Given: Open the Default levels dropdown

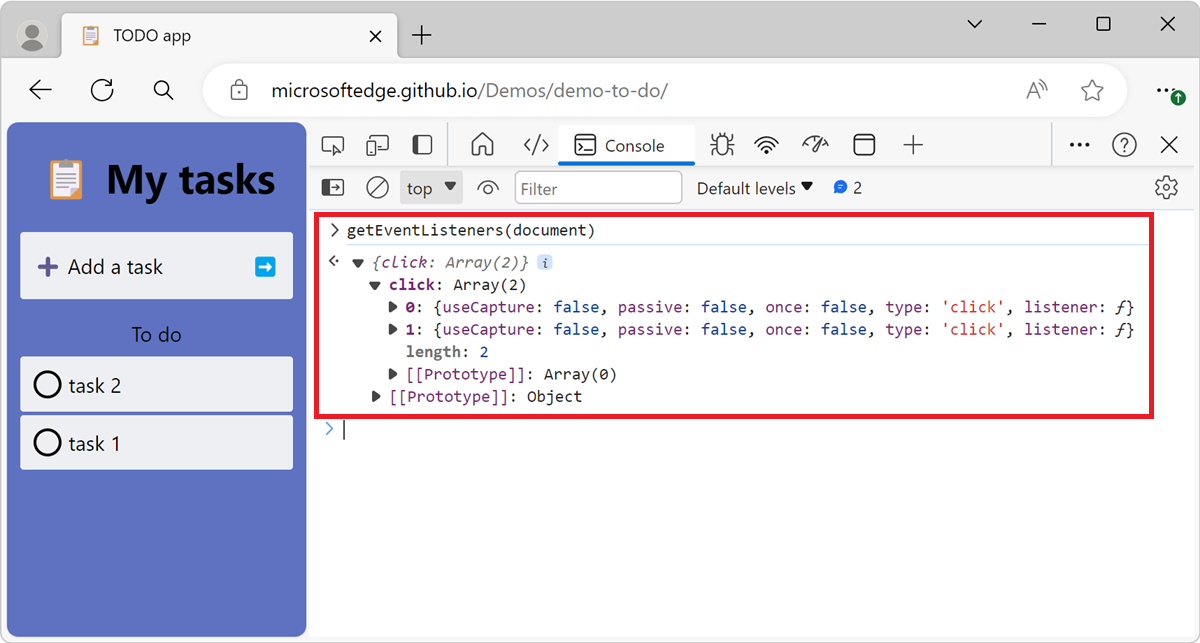Looking at the screenshot, I should 754,187.
